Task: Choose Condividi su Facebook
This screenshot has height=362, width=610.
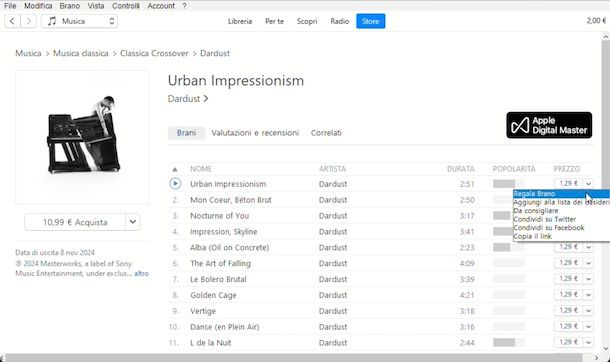Action: coord(561,228)
